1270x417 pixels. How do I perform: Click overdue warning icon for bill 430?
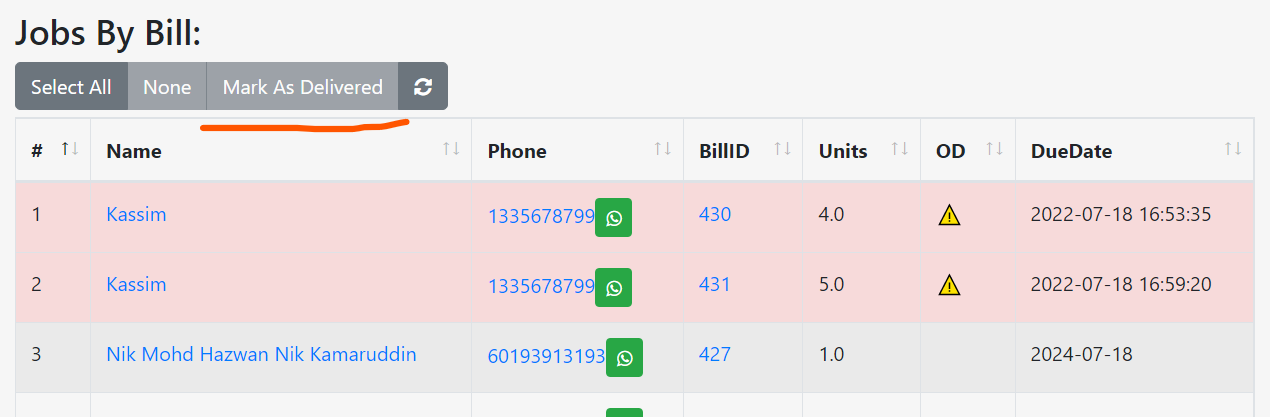(x=949, y=215)
